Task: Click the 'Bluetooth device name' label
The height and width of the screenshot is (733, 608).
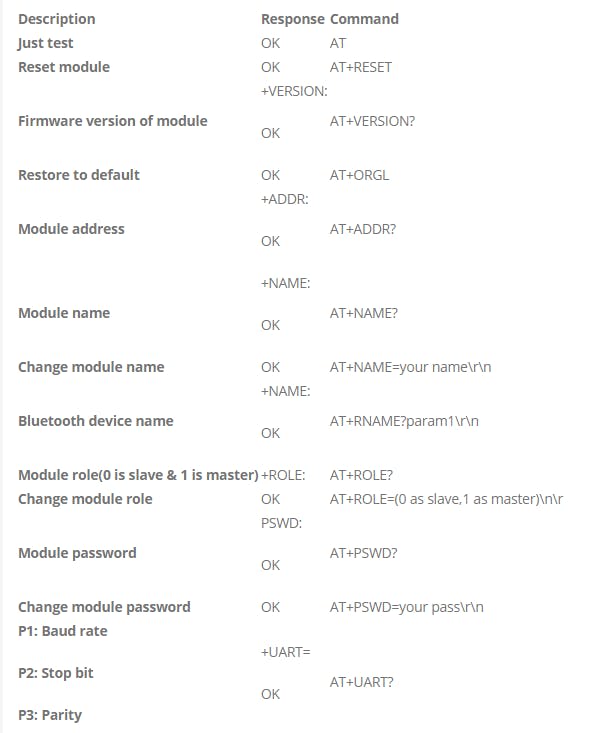Action: click(x=96, y=421)
